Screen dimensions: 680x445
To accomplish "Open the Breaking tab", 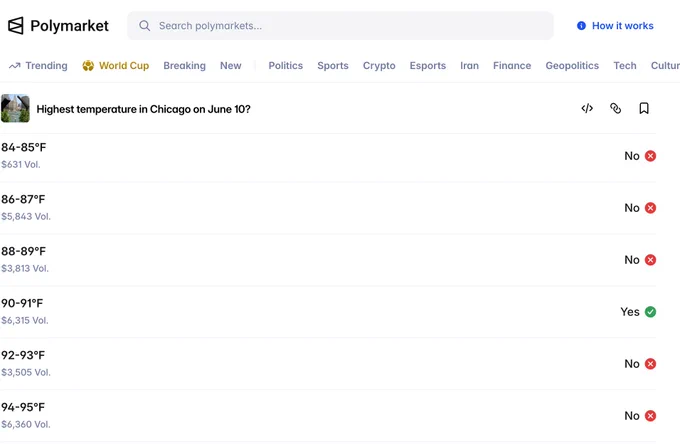I will tap(184, 65).
